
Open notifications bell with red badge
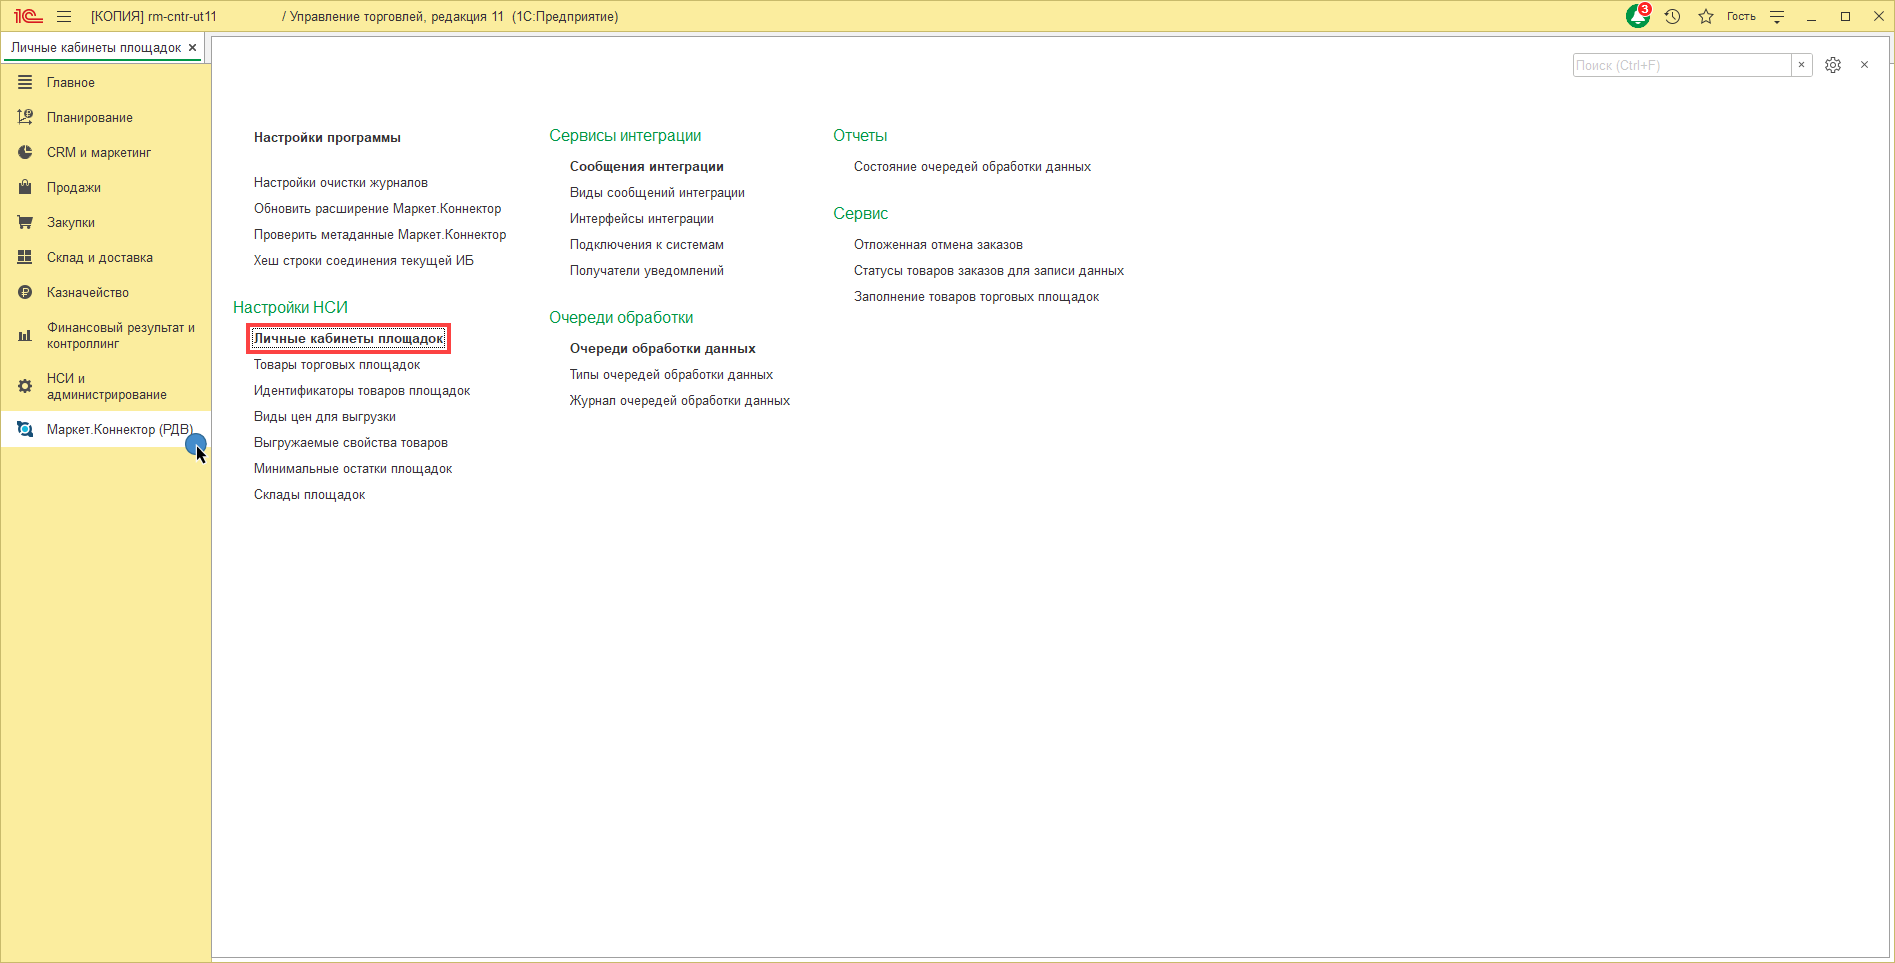point(1638,16)
